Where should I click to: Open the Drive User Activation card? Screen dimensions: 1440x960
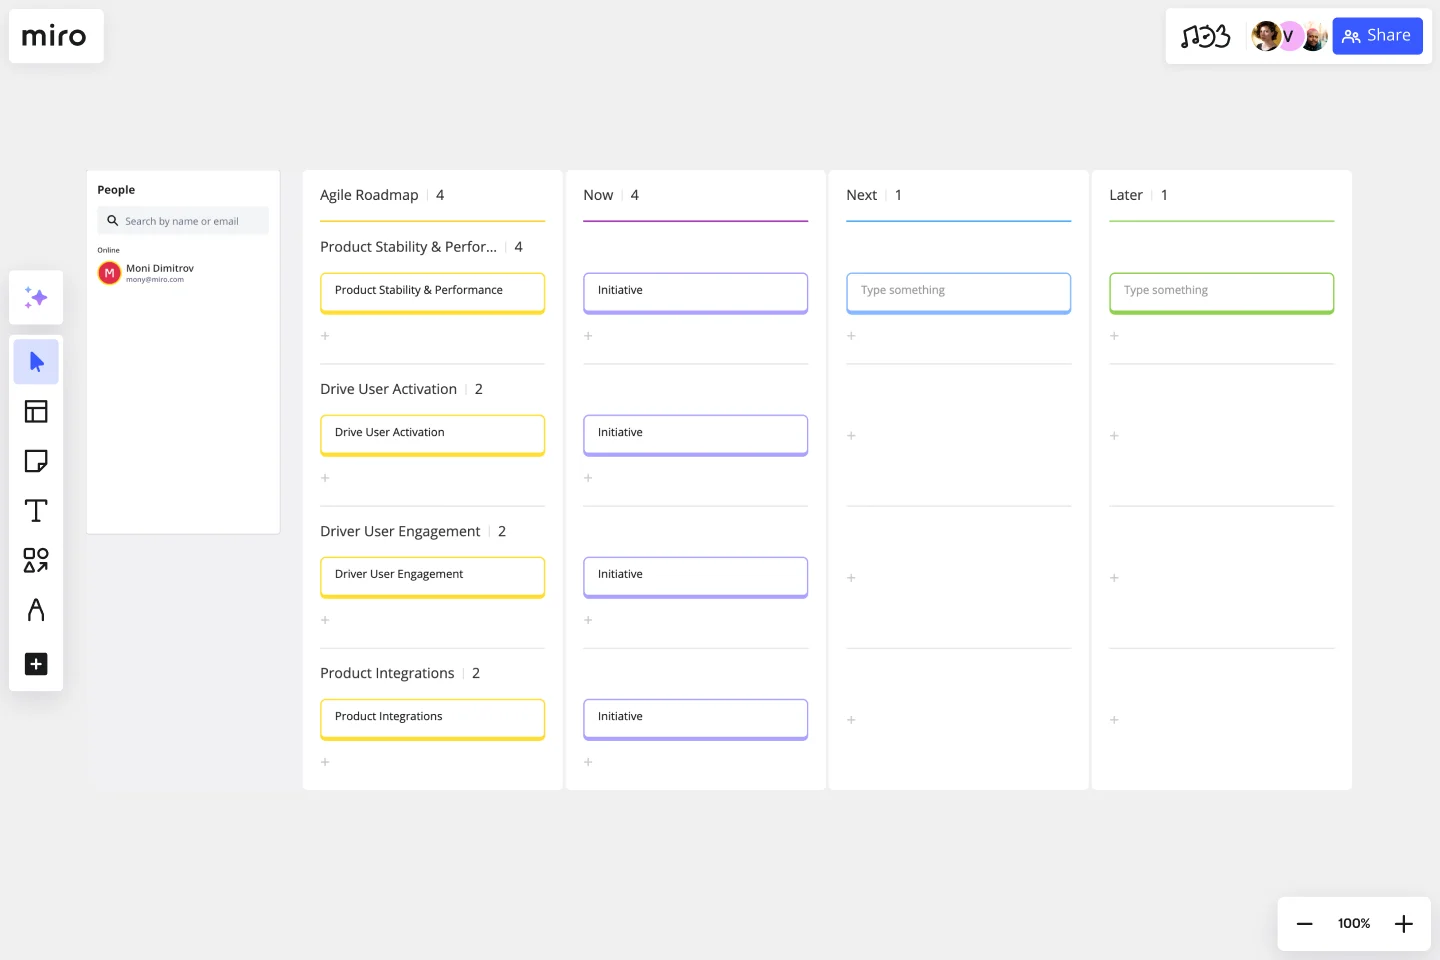pyautogui.click(x=432, y=435)
